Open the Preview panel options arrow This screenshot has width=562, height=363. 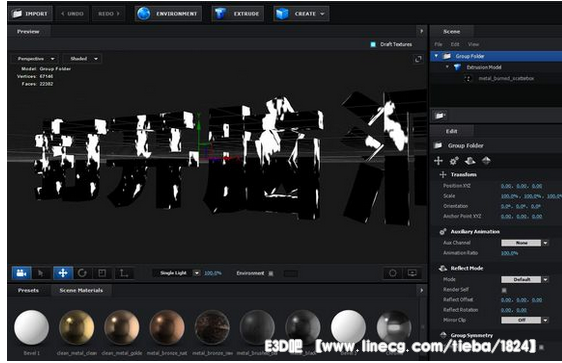(x=422, y=31)
